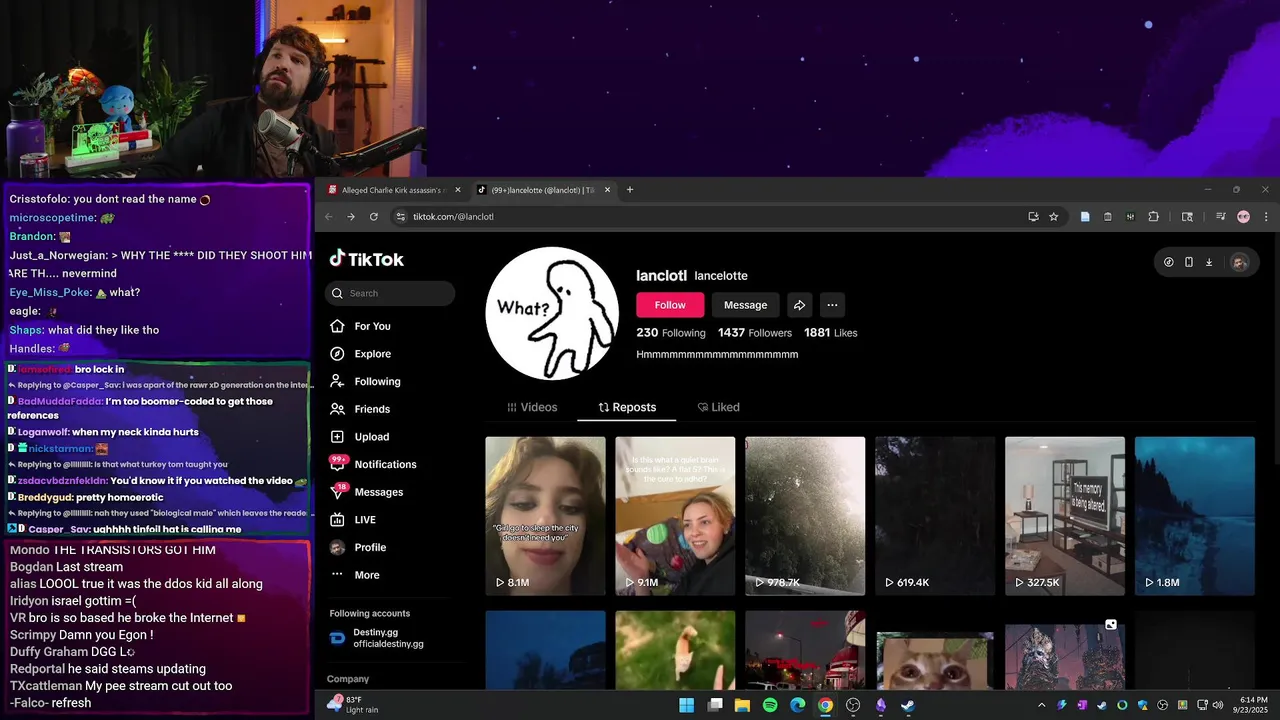Open the Friends section
Screen dimensions: 1280x720
pos(360,409)
